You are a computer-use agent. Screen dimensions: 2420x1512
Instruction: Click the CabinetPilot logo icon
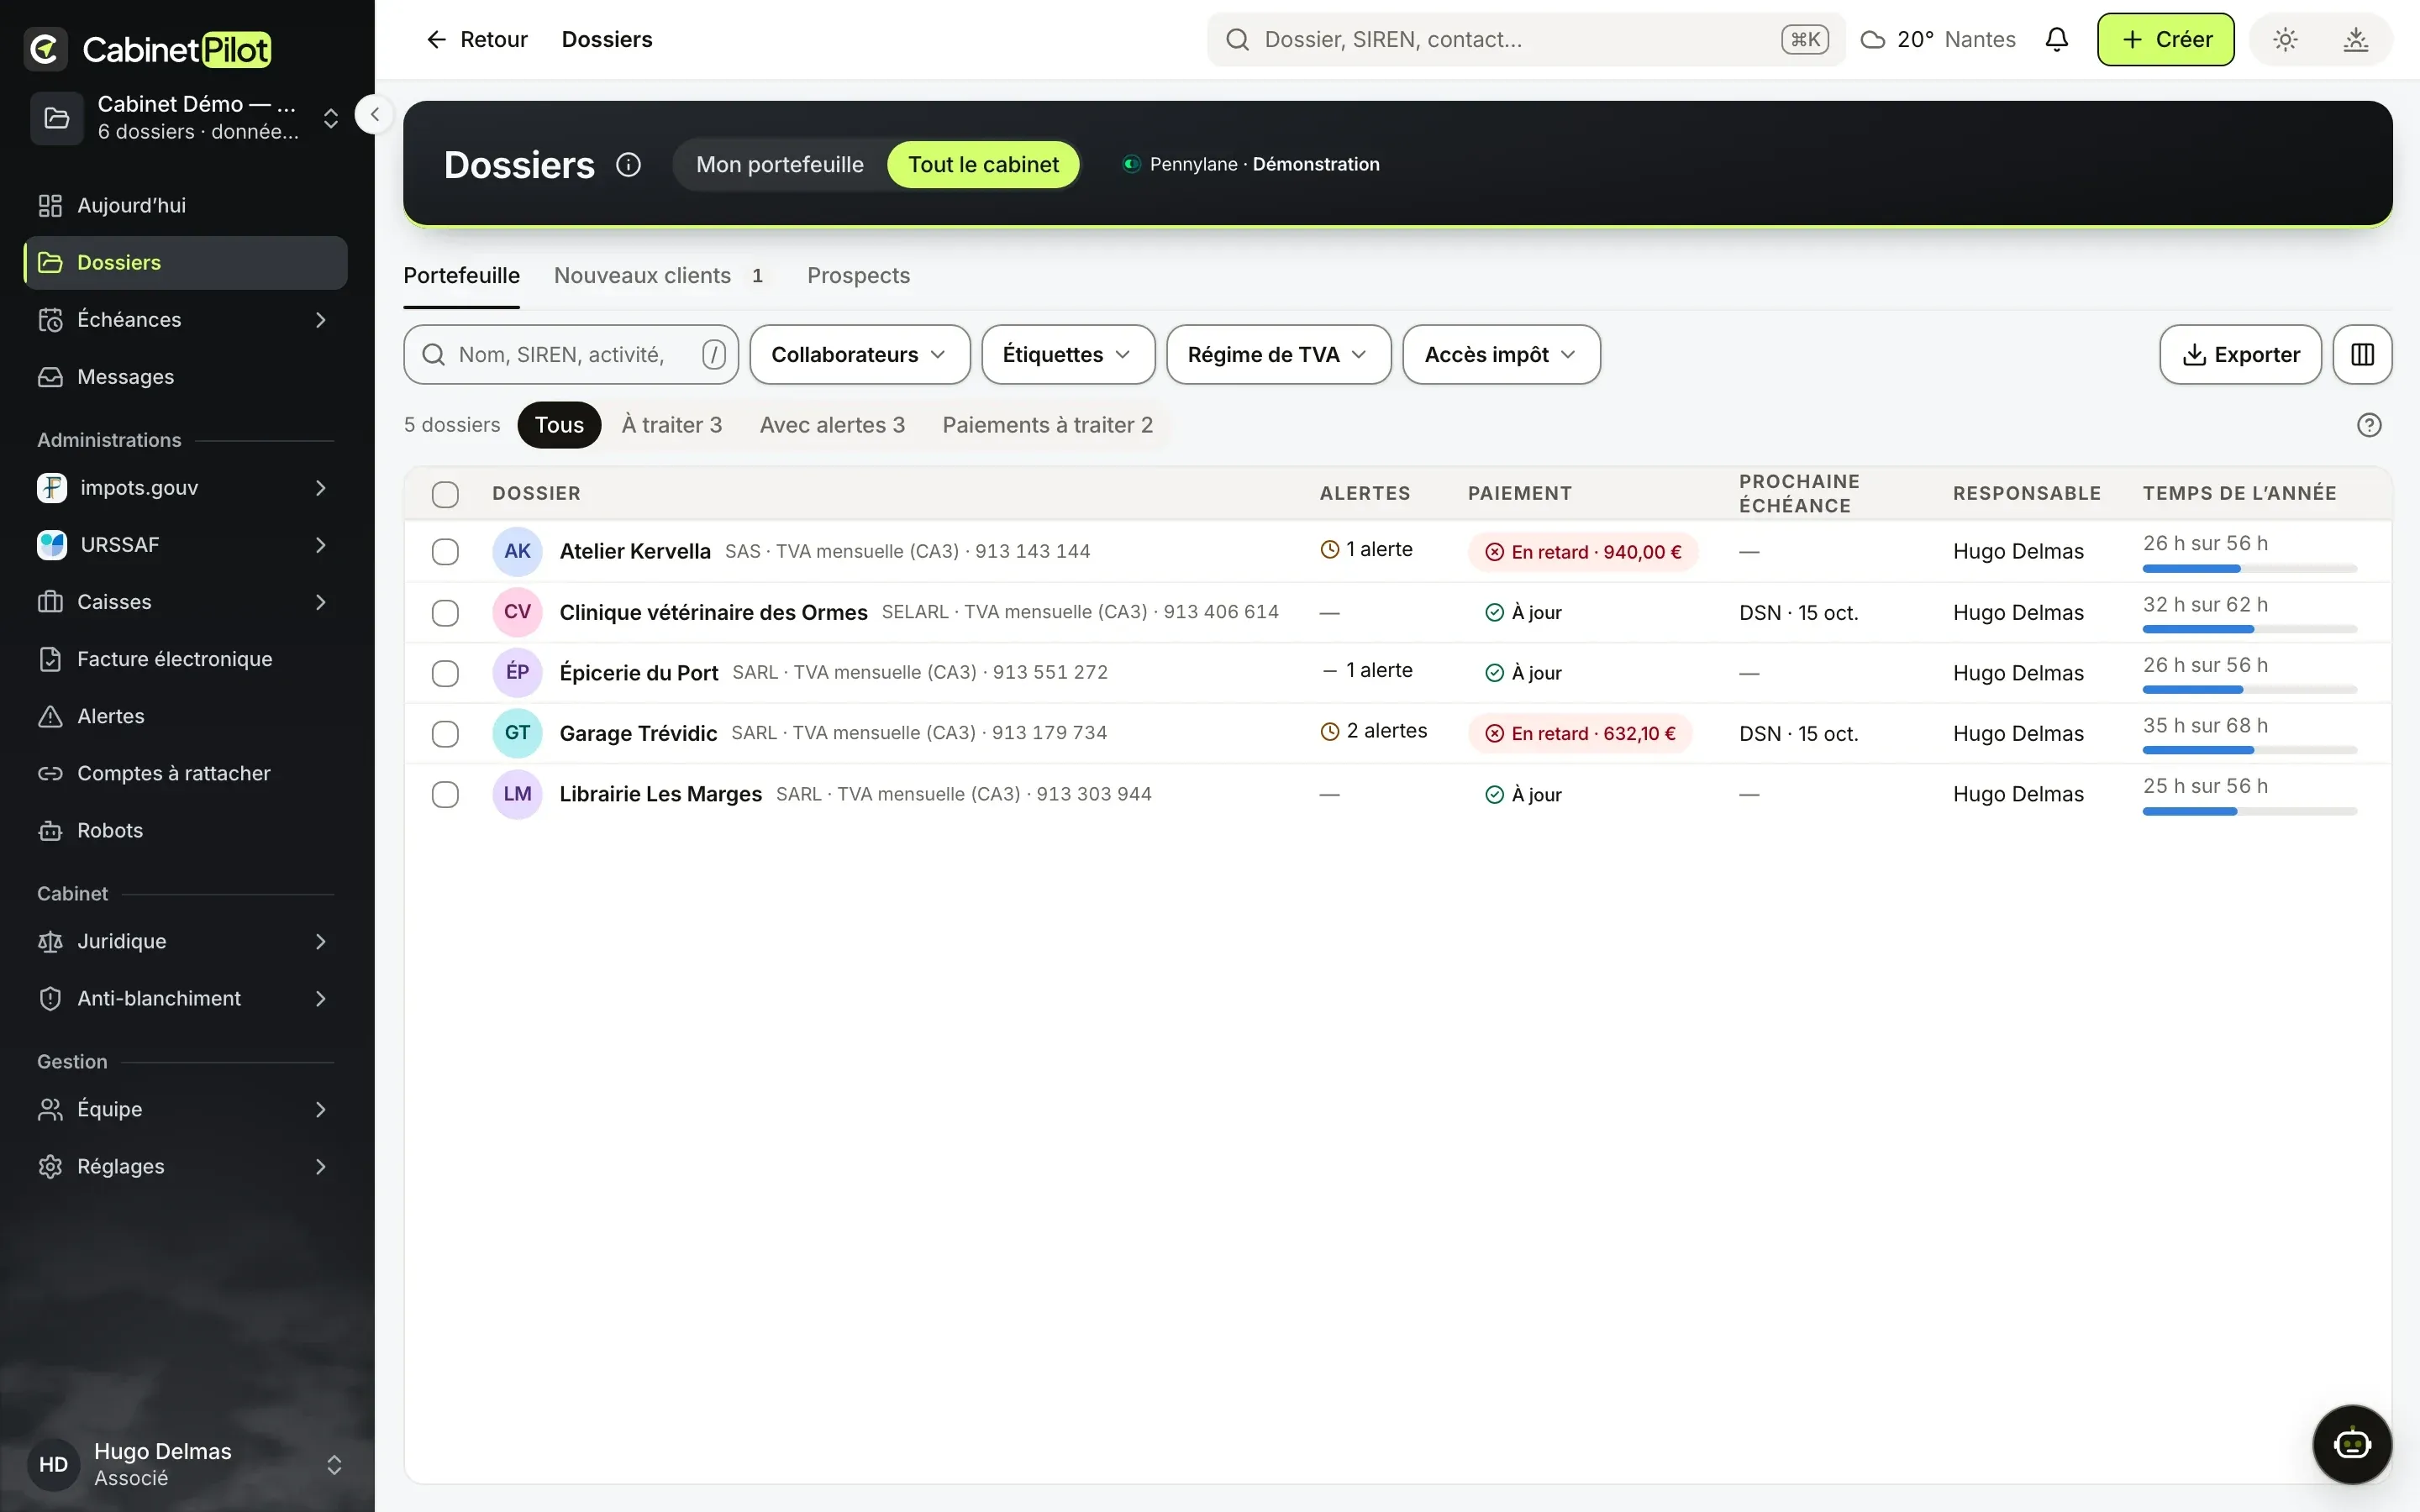coord(46,48)
